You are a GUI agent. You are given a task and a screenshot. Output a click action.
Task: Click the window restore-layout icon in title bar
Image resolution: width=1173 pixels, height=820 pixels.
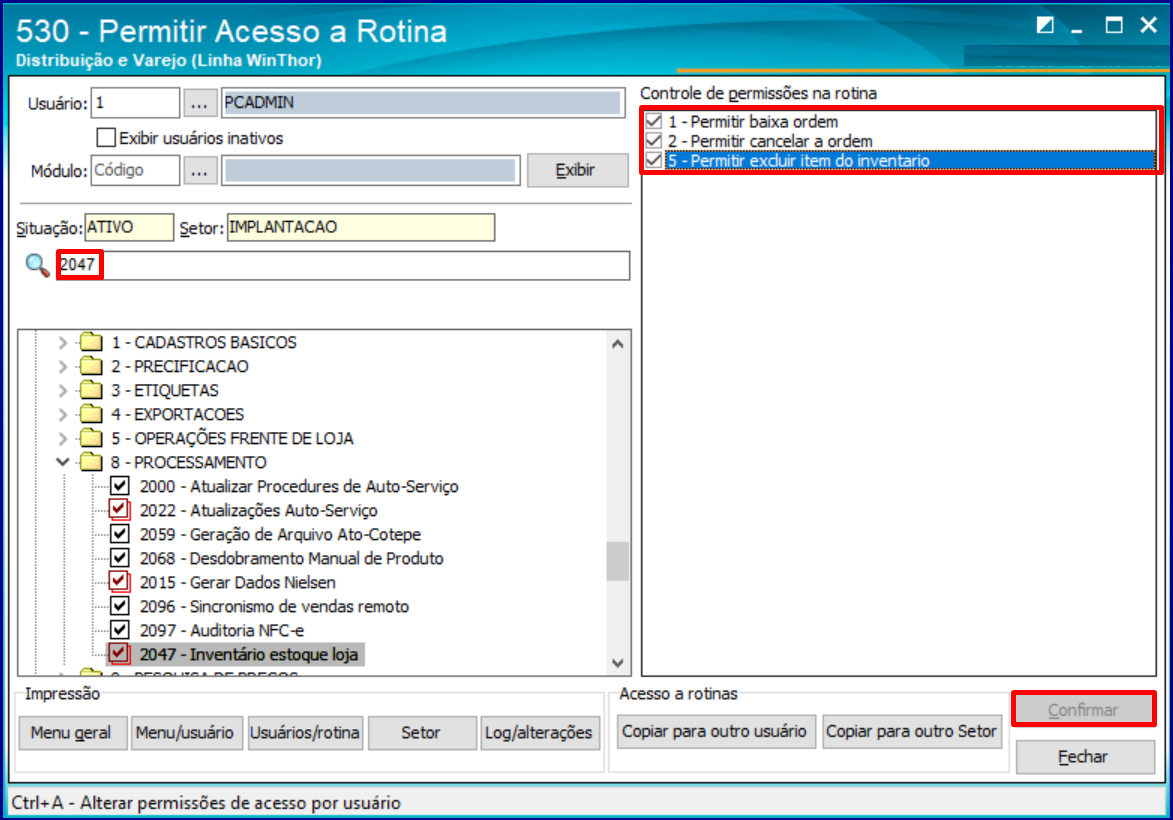[x=1044, y=25]
